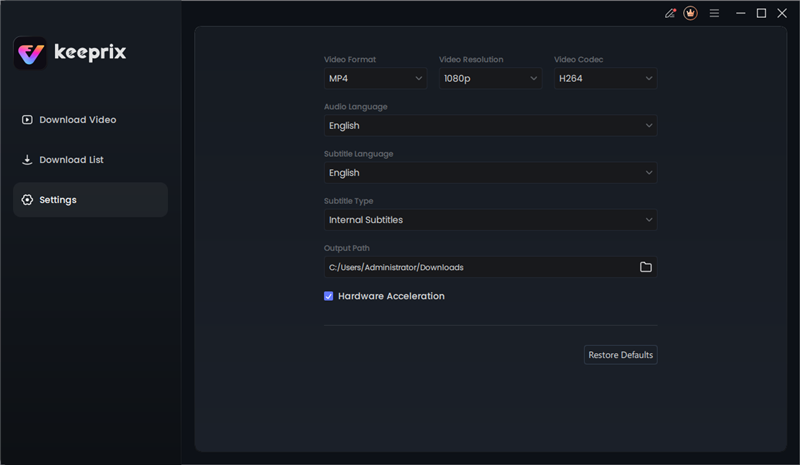The width and height of the screenshot is (800, 465).
Task: Browse output folder with folder icon
Action: (x=645, y=267)
